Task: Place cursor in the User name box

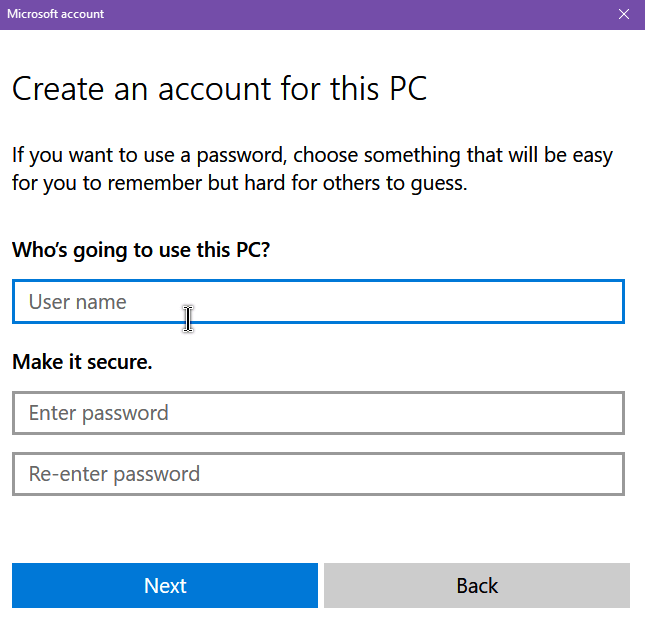Action: pyautogui.click(x=318, y=301)
